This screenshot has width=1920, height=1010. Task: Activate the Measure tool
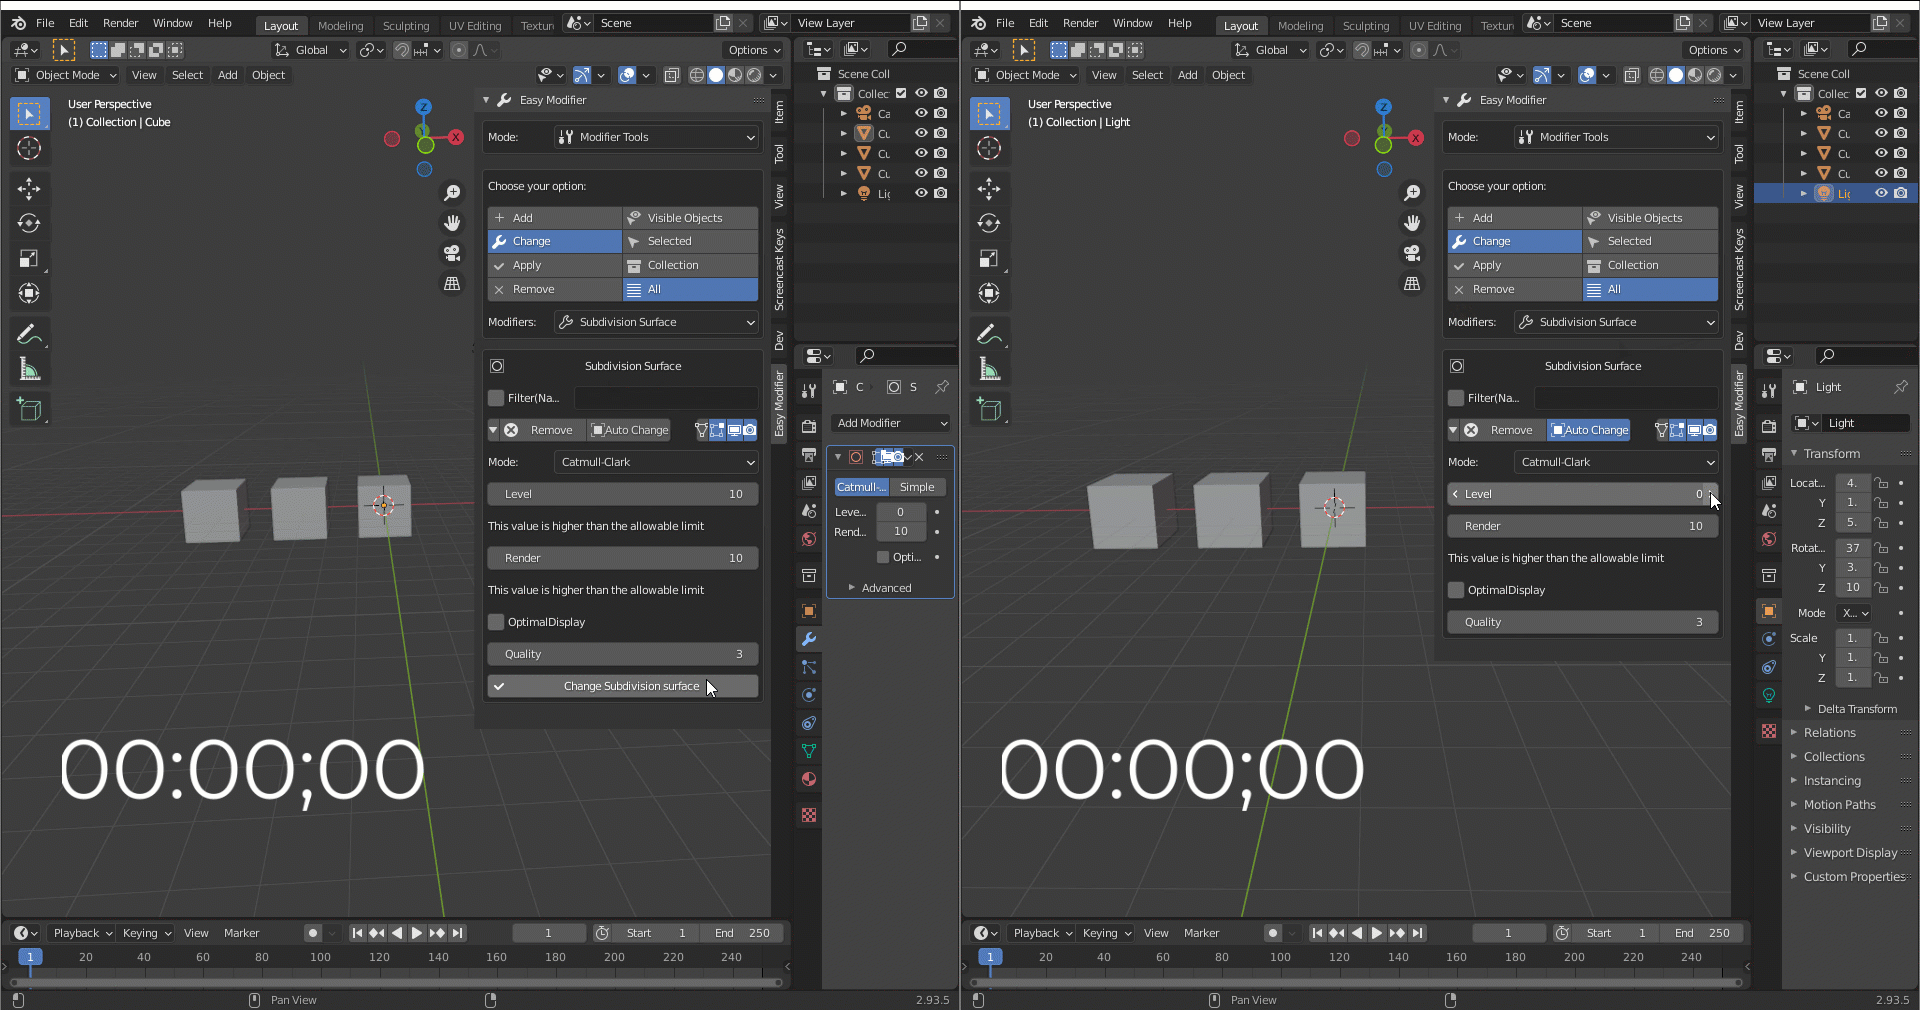pyautogui.click(x=28, y=369)
